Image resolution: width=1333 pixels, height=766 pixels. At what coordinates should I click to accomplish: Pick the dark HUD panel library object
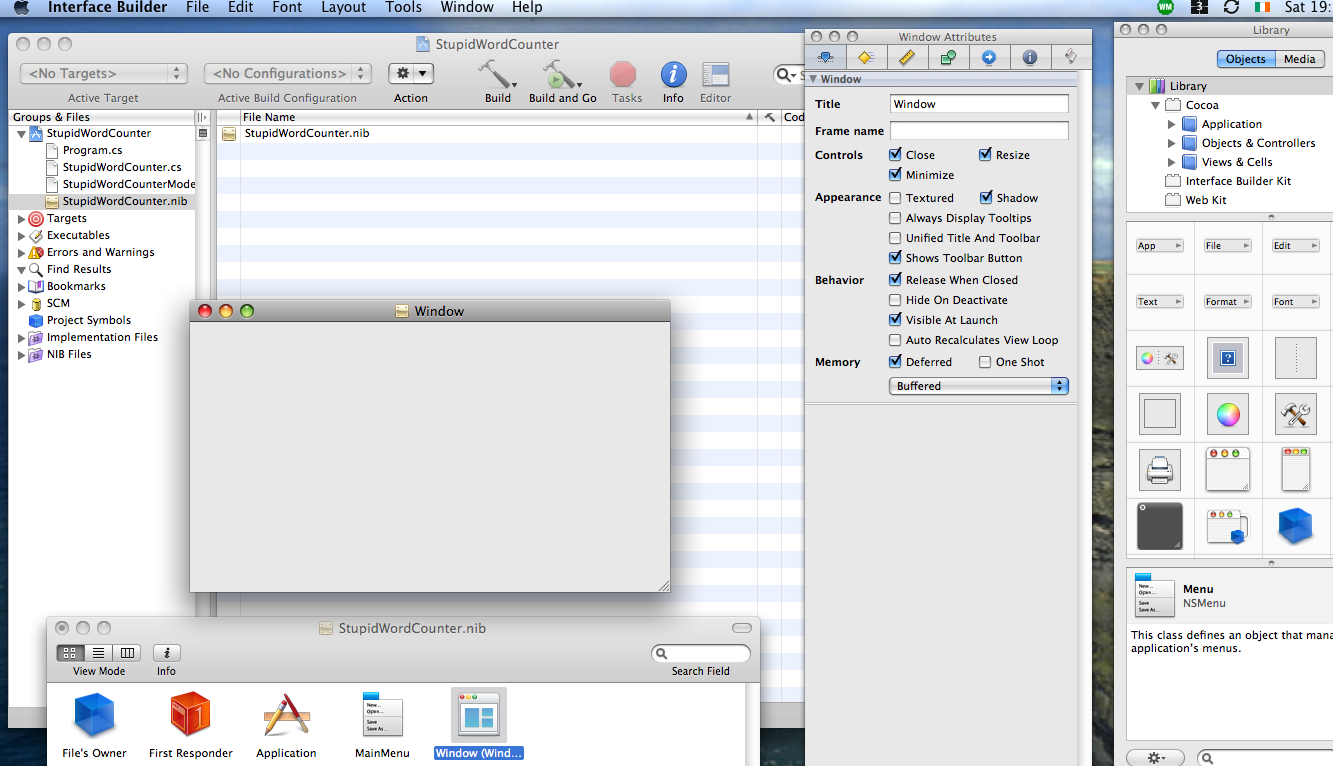click(x=1160, y=526)
